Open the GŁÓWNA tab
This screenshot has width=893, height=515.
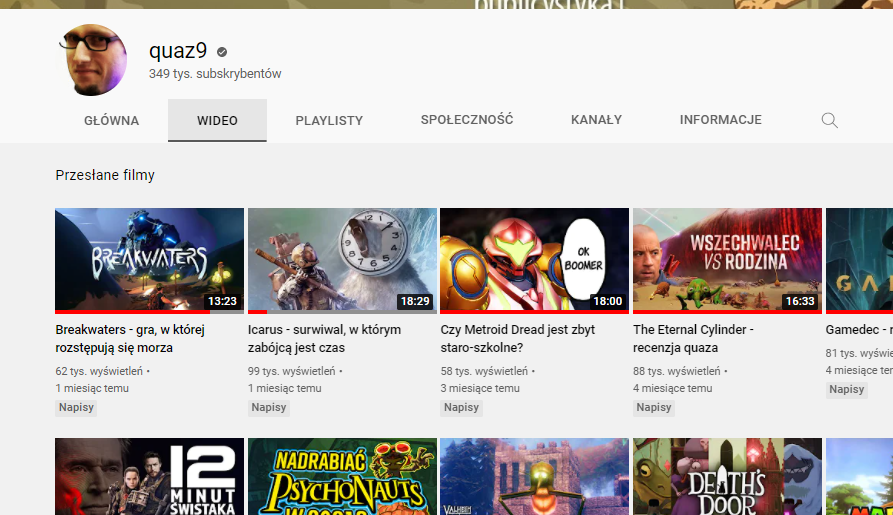(111, 120)
